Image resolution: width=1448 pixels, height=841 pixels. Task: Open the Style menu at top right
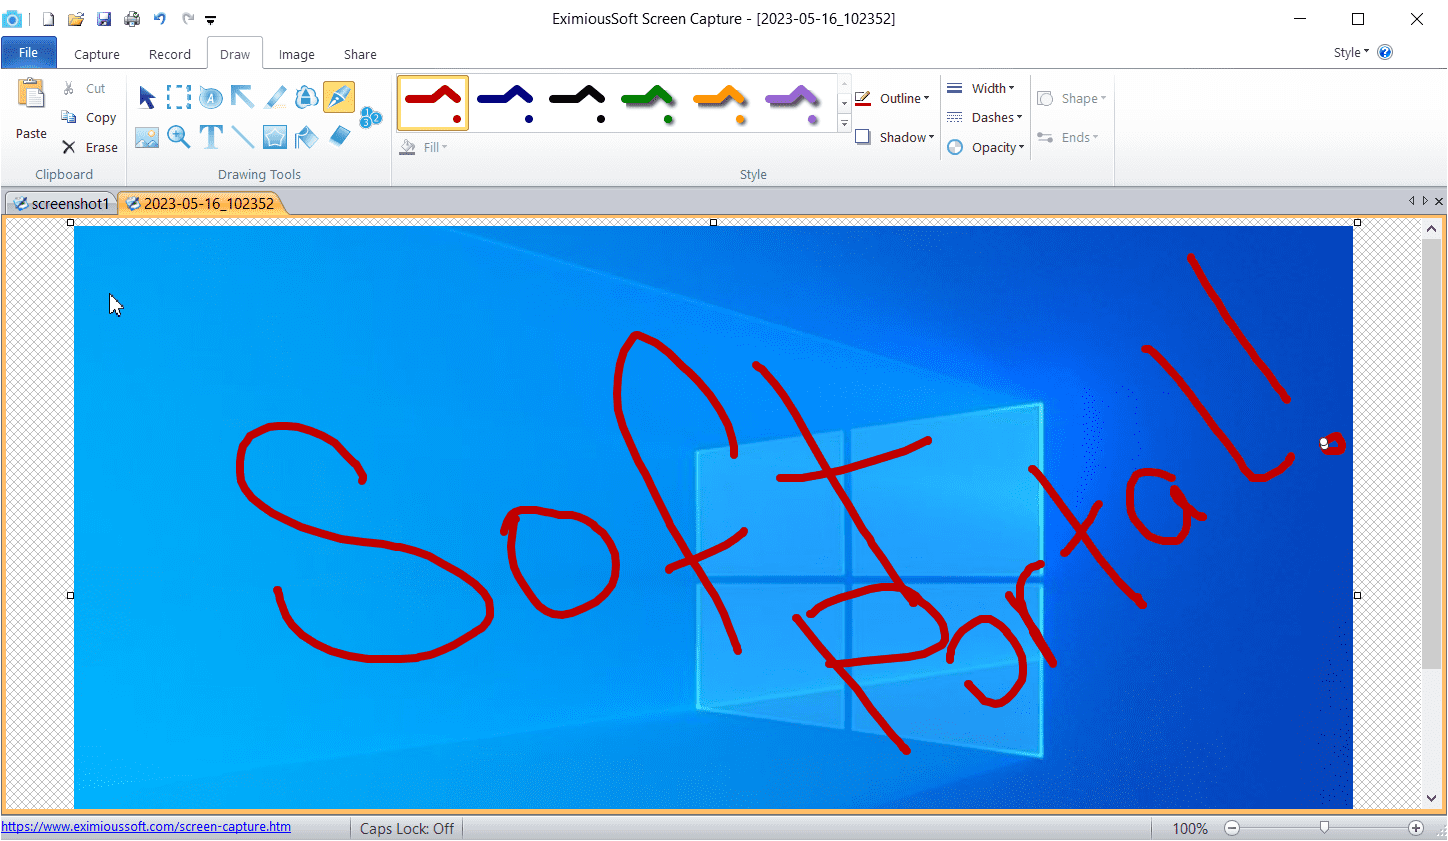[x=1351, y=52]
